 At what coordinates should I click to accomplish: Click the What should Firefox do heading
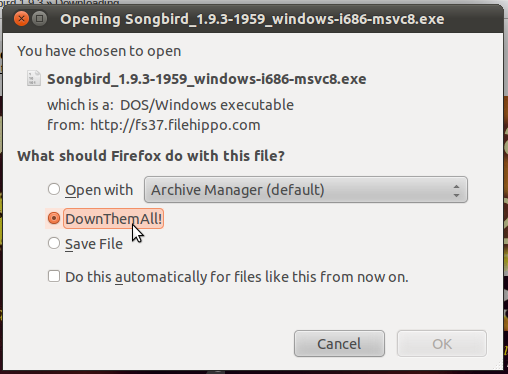[151, 156]
